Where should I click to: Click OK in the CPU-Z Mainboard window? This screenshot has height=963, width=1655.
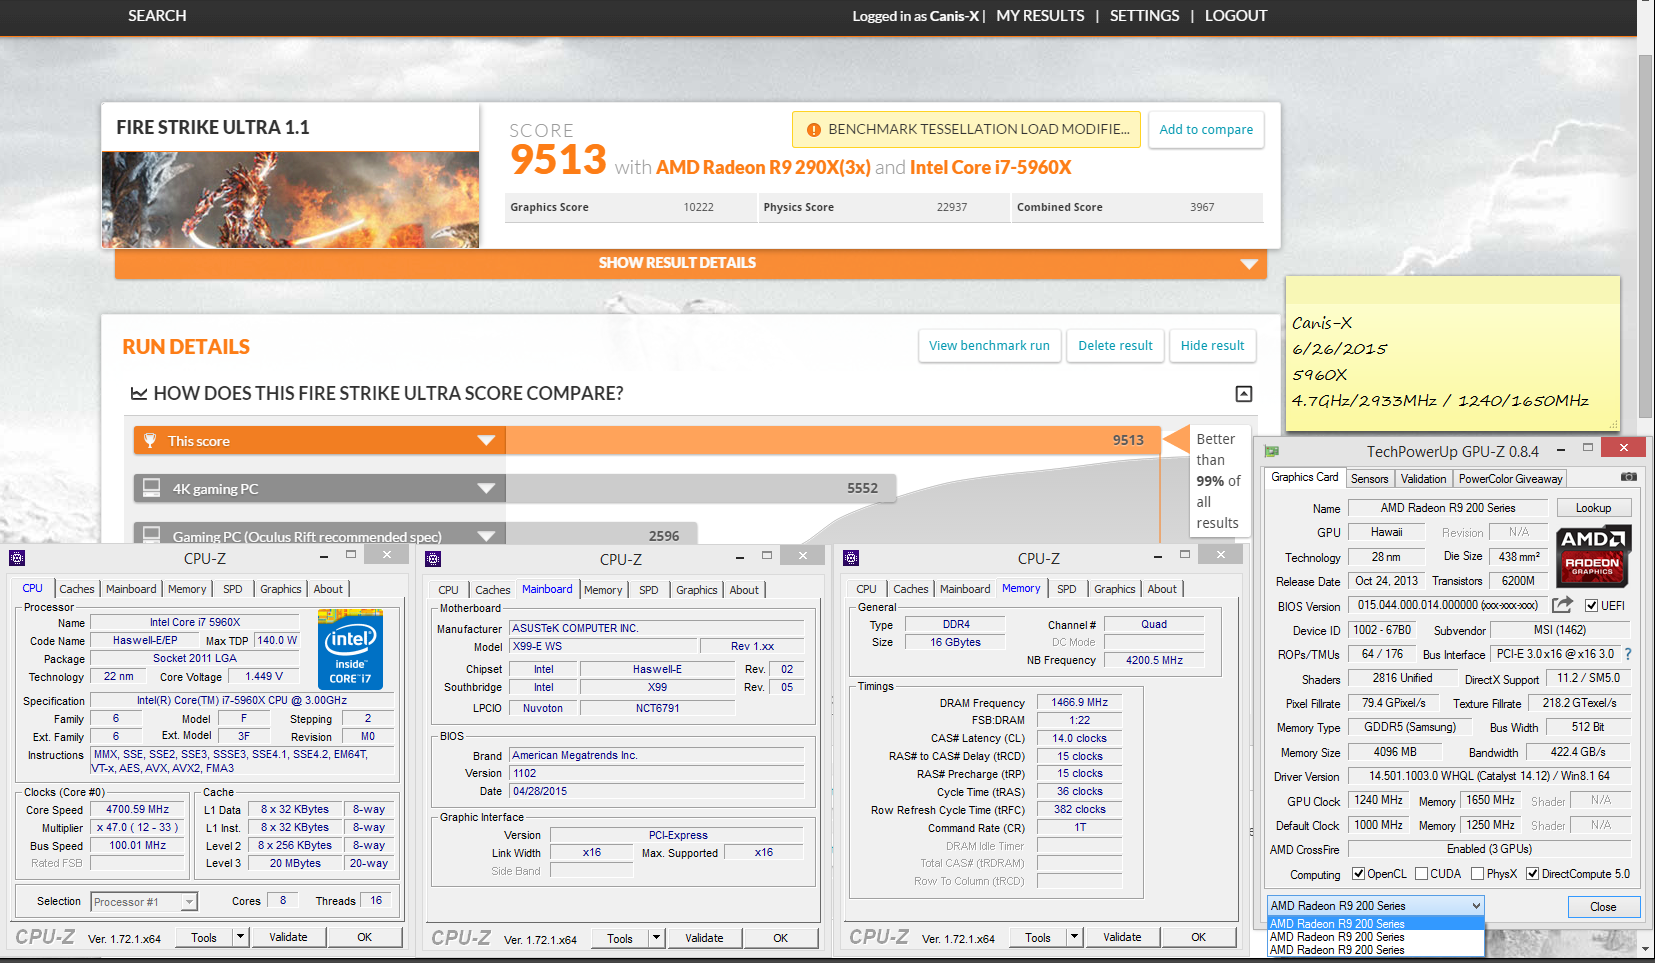point(780,938)
